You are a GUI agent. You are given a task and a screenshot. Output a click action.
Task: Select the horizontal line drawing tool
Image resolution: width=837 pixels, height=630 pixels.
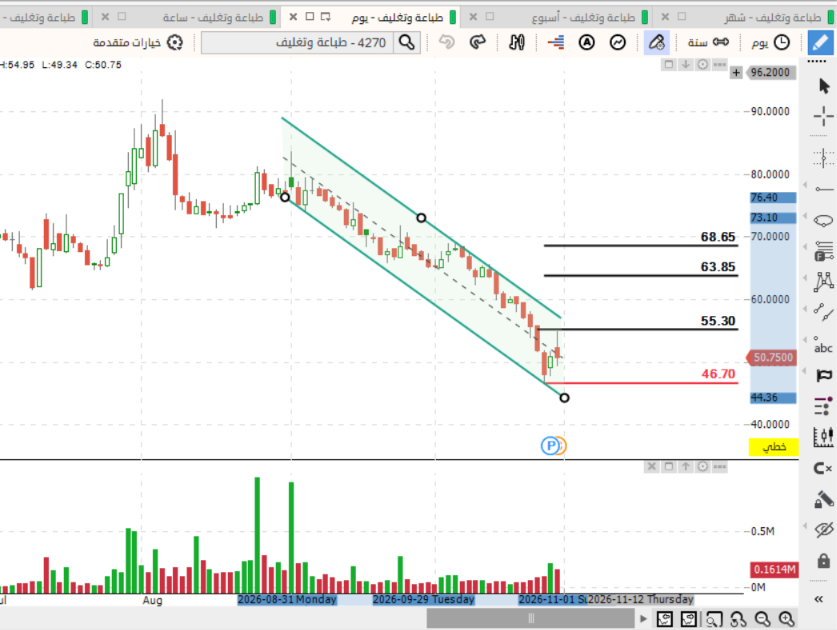[x=824, y=188]
